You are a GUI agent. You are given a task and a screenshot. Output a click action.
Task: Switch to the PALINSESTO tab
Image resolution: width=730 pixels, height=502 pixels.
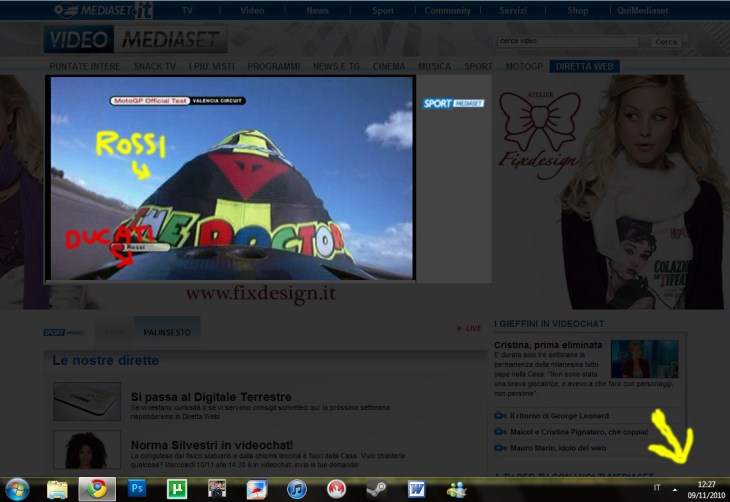(x=166, y=329)
